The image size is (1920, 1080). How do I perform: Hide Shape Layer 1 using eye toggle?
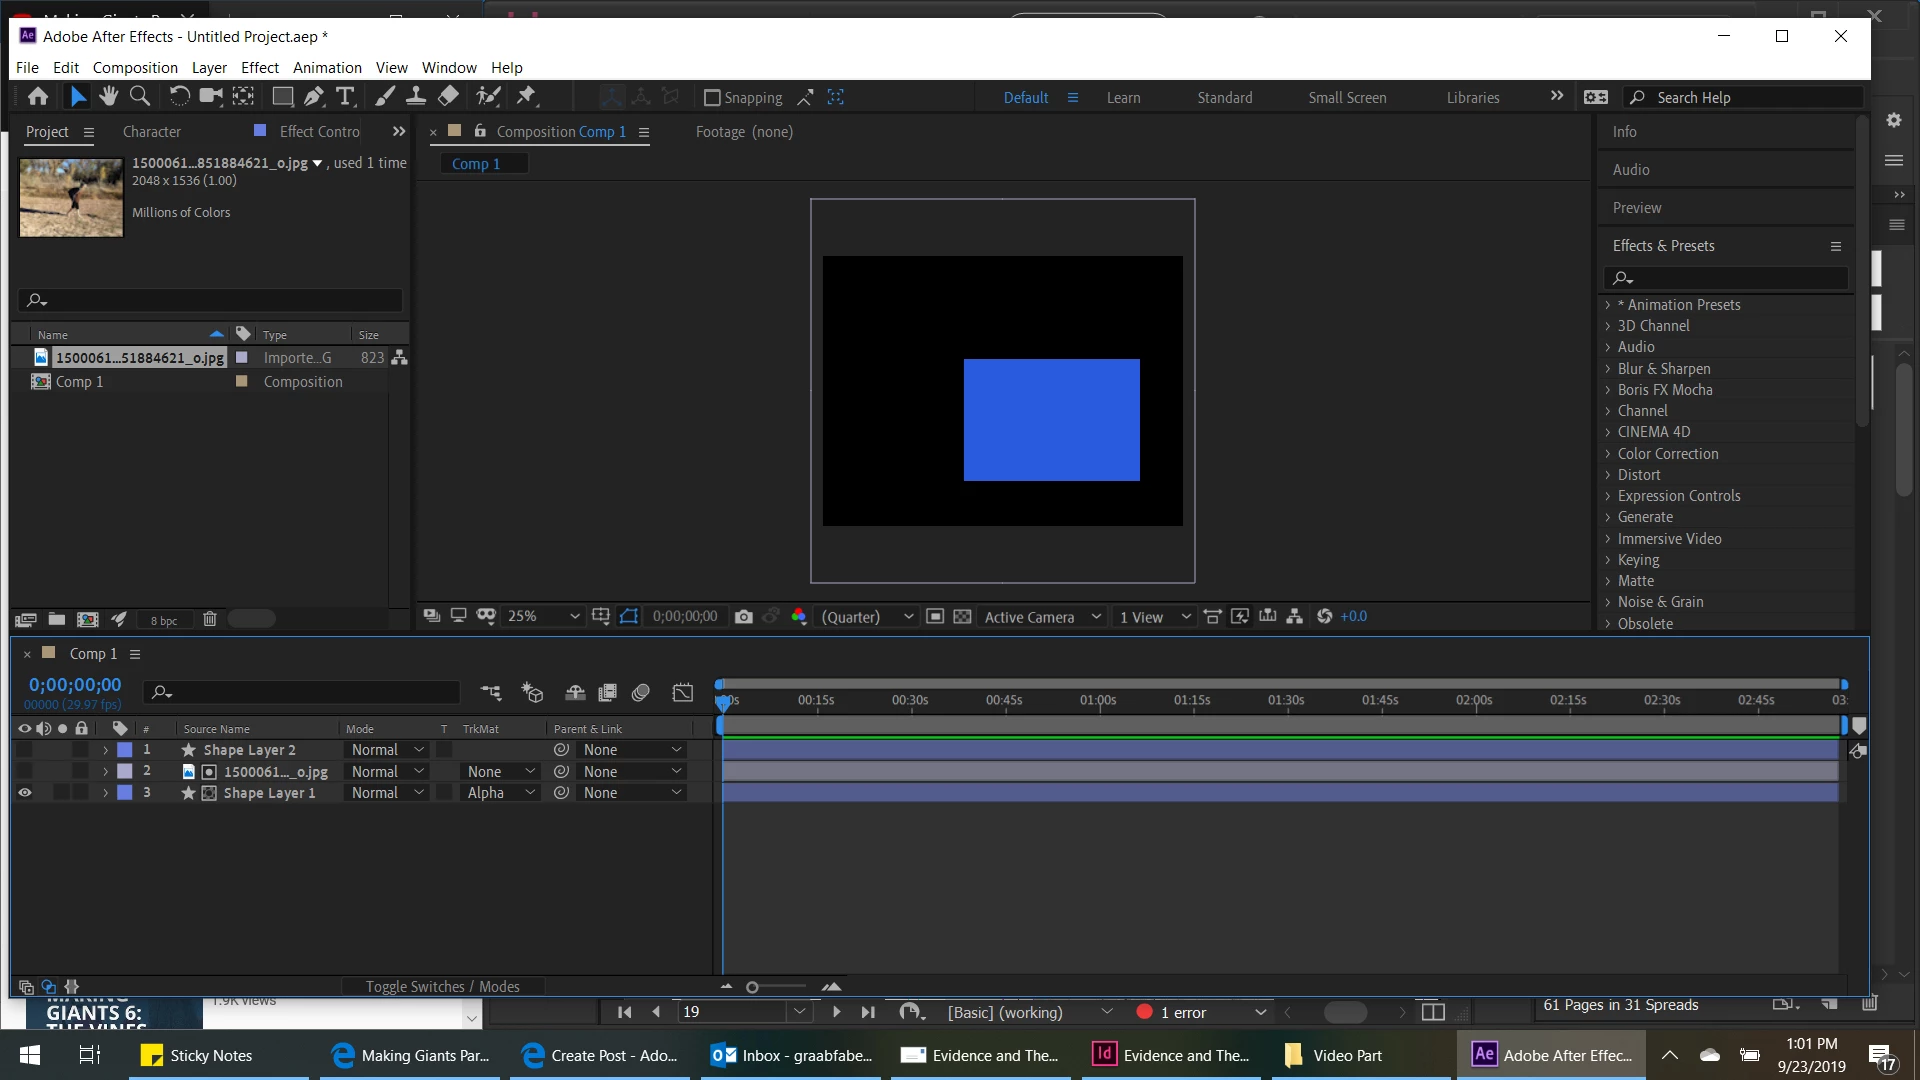25,793
